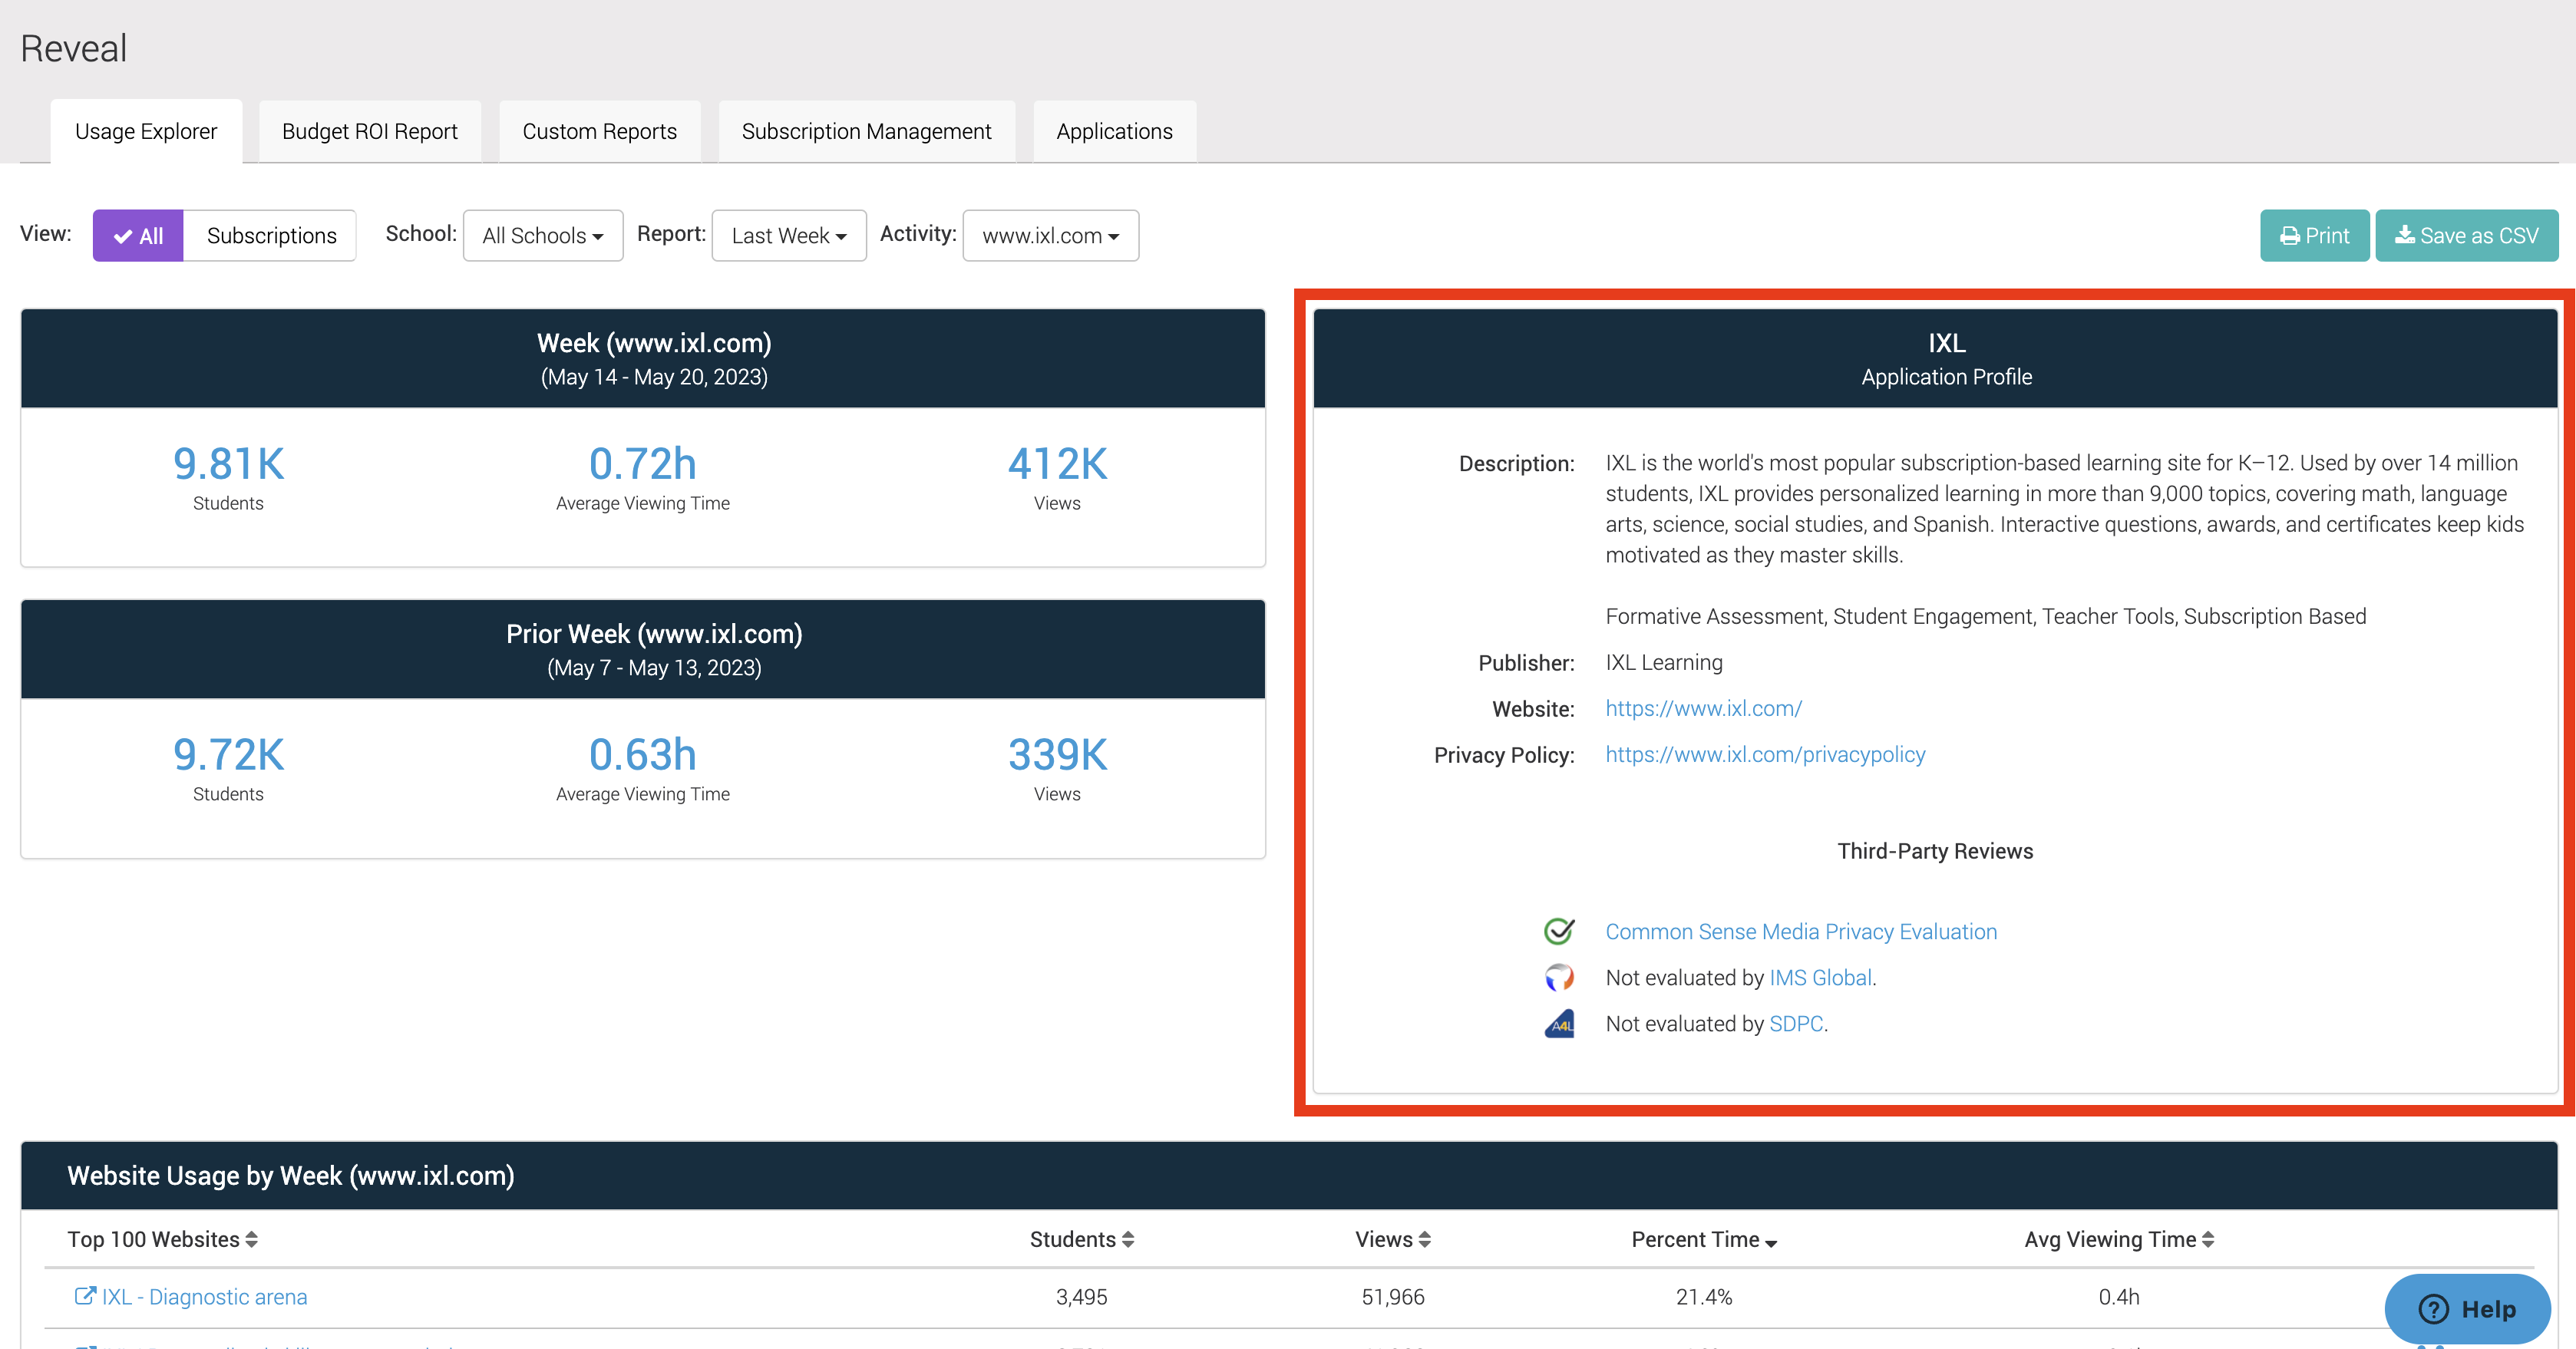Click the SDPC link
The image size is (2576, 1349).
click(x=1796, y=1024)
